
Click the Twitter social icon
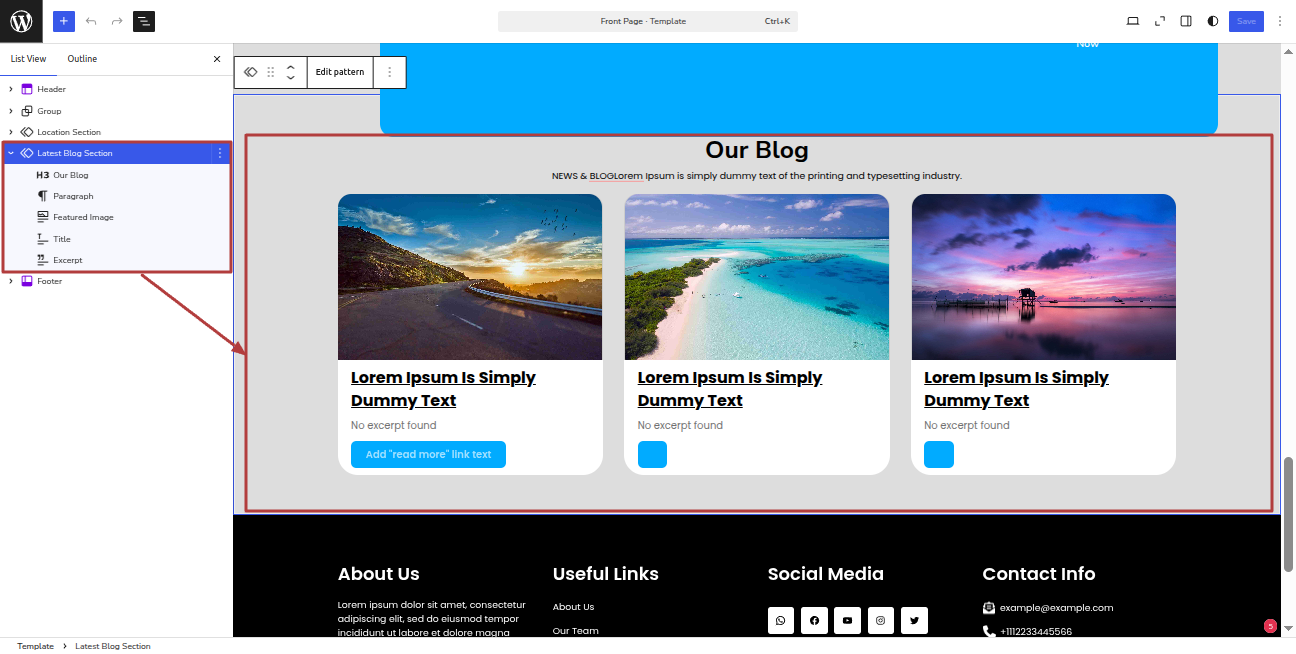pos(914,621)
